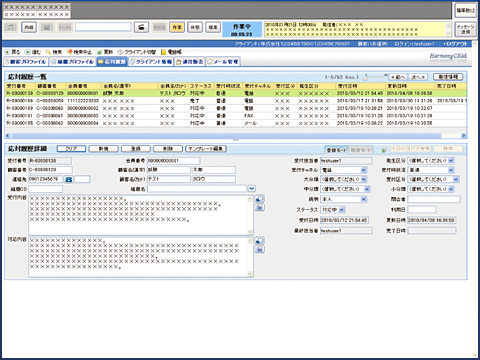
Task: Click the 内線 (extension) button
Action: click(x=29, y=27)
